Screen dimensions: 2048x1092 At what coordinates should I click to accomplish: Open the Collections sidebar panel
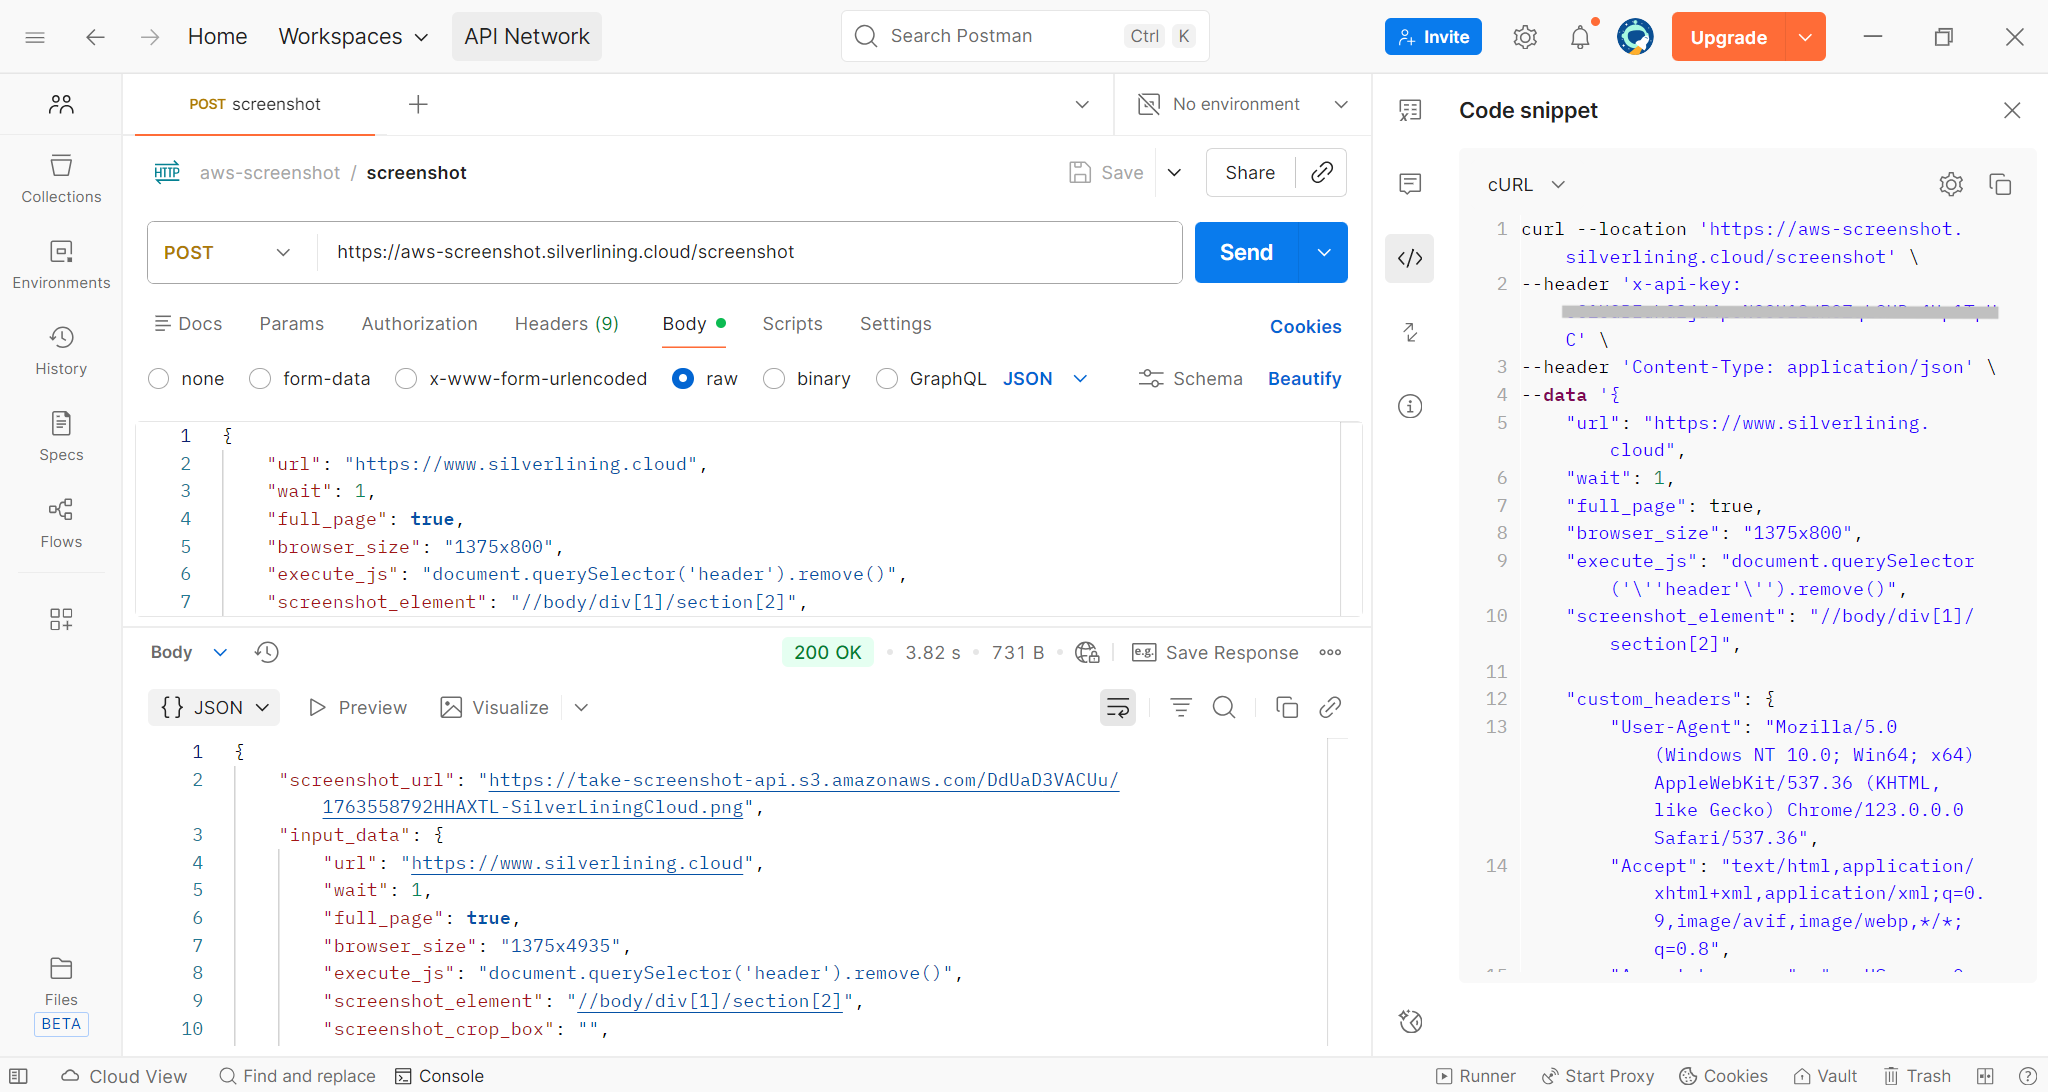pyautogui.click(x=61, y=178)
